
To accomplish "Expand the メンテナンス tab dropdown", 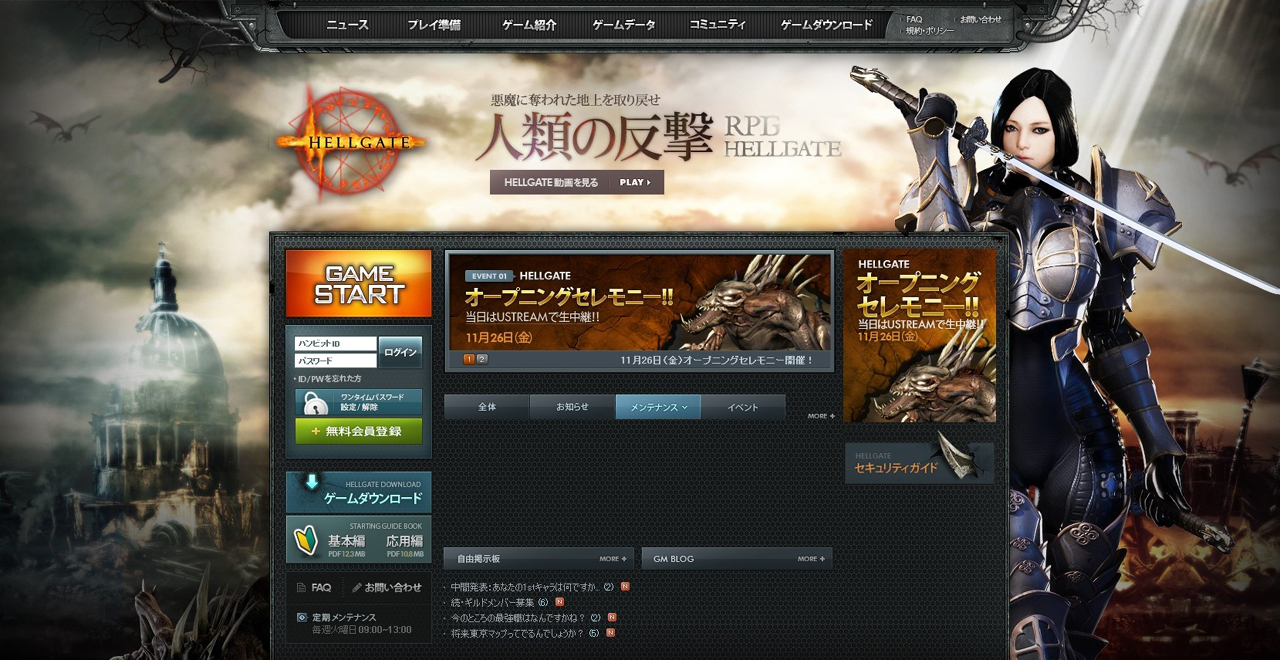I will pos(685,408).
